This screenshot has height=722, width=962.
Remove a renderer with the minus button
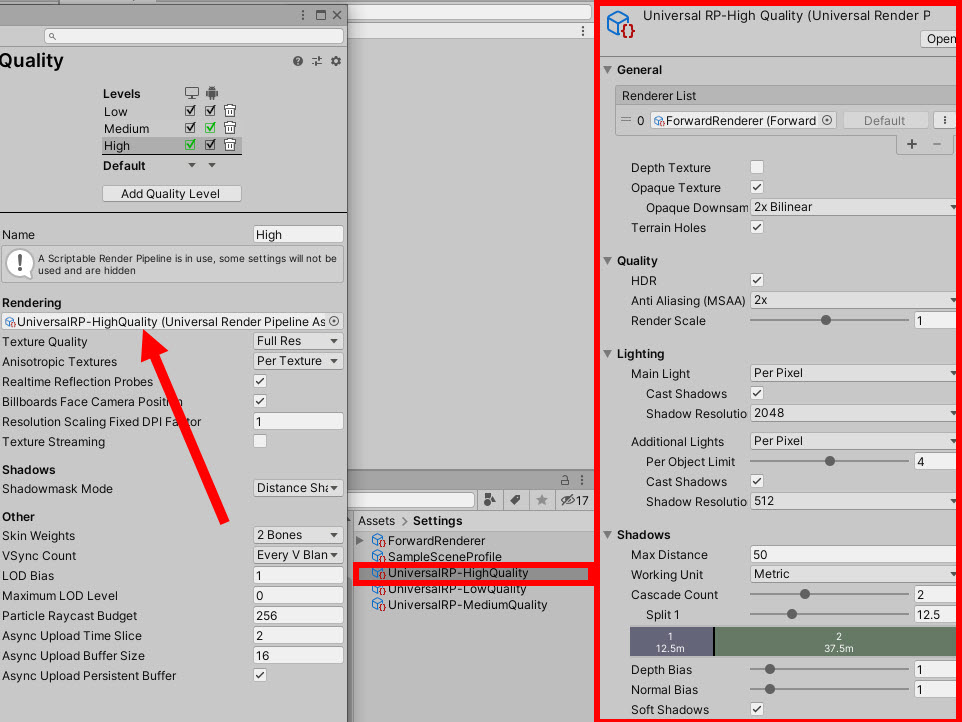point(937,144)
